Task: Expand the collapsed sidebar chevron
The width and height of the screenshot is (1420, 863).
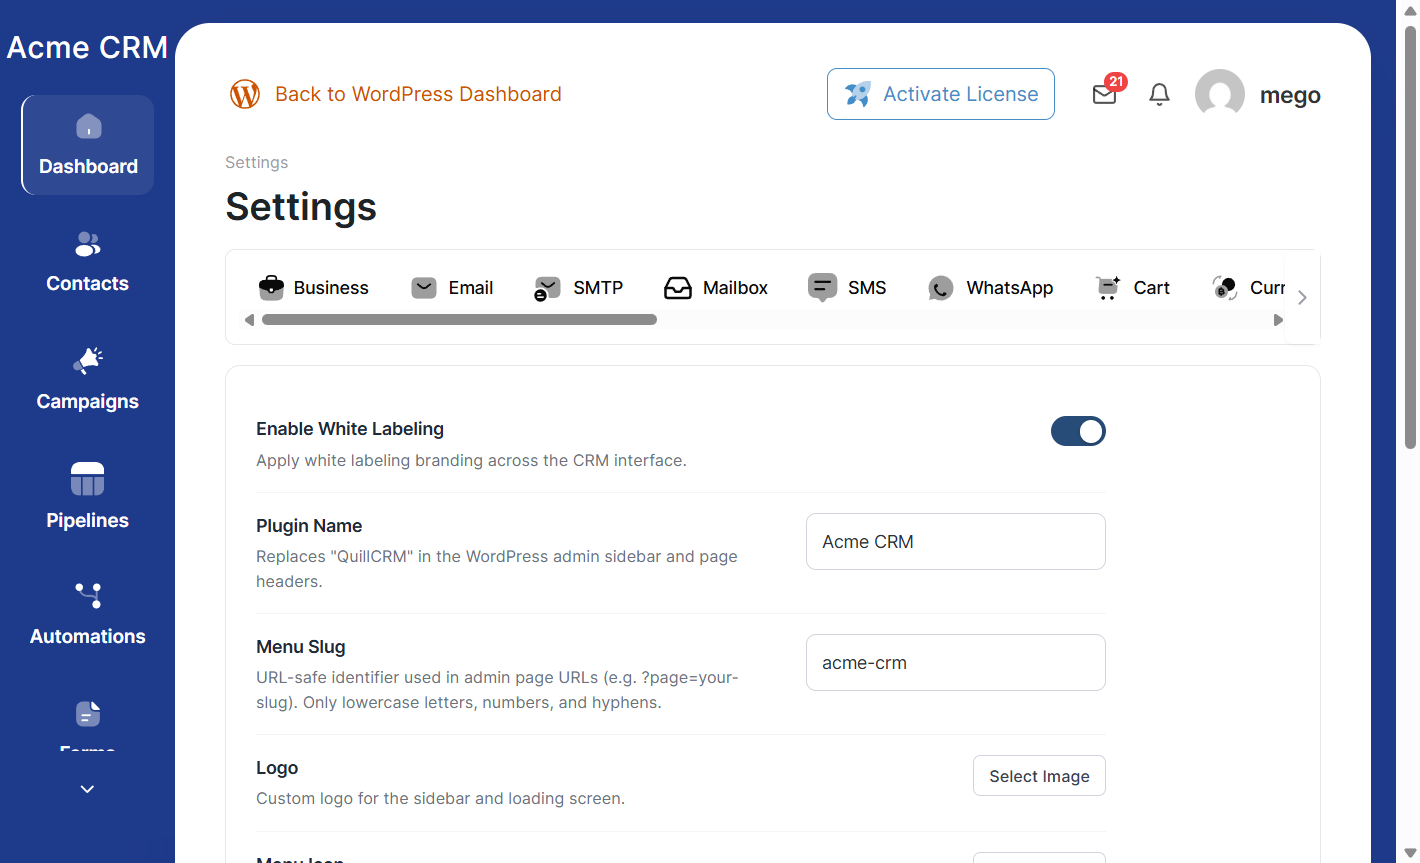Action: [x=87, y=788]
